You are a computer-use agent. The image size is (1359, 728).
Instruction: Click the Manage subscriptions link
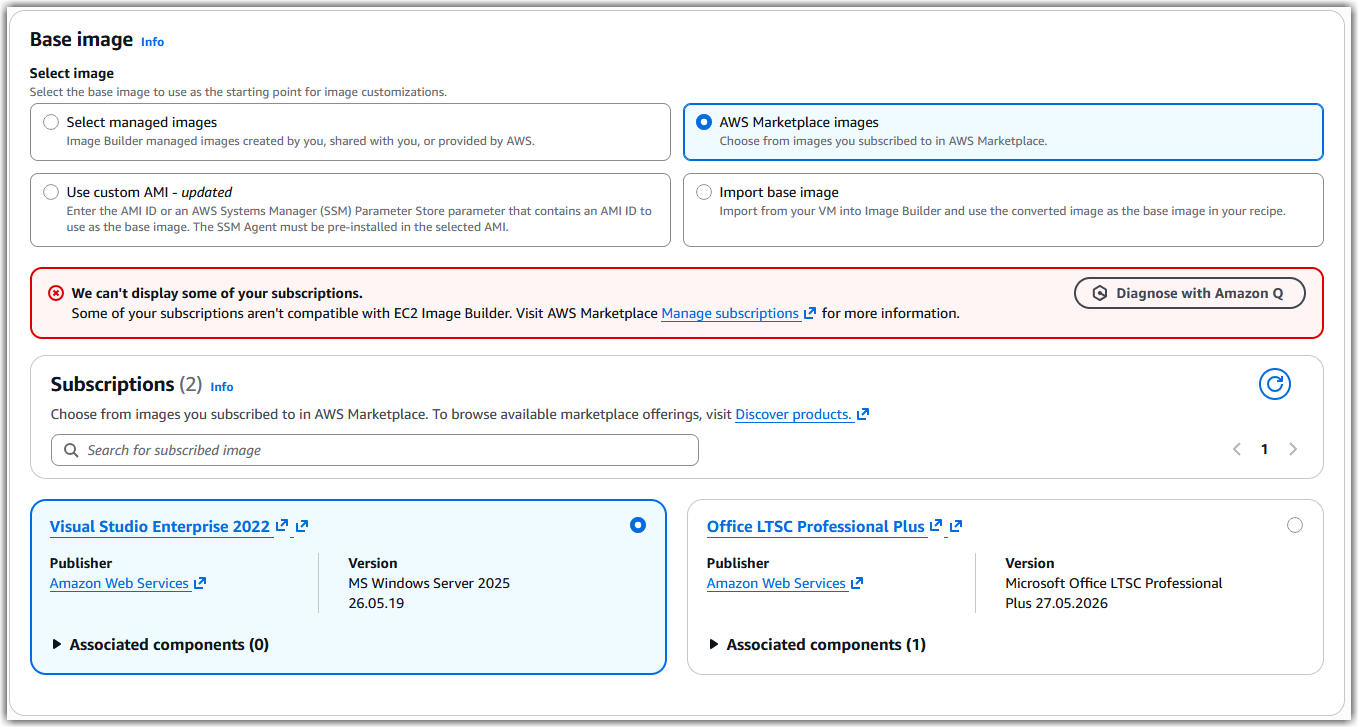730,313
